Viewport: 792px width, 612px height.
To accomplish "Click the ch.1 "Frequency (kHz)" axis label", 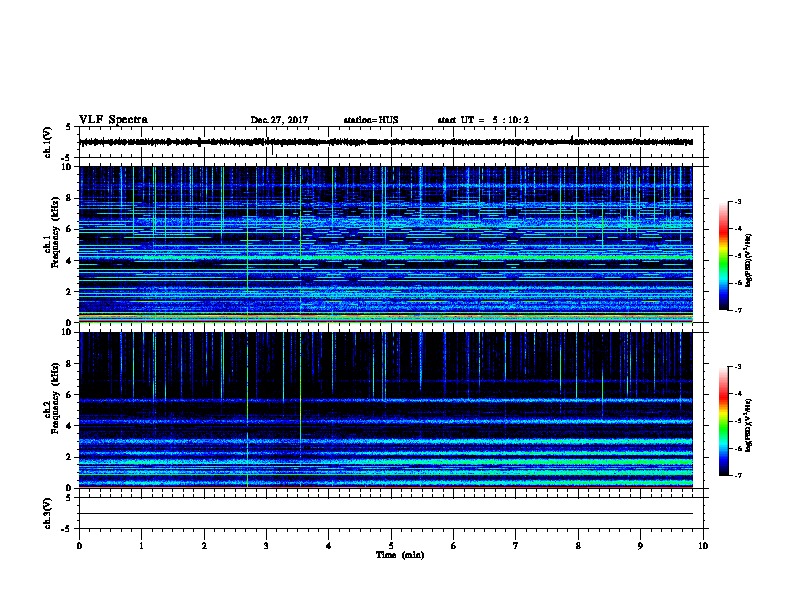I will (55, 232).
